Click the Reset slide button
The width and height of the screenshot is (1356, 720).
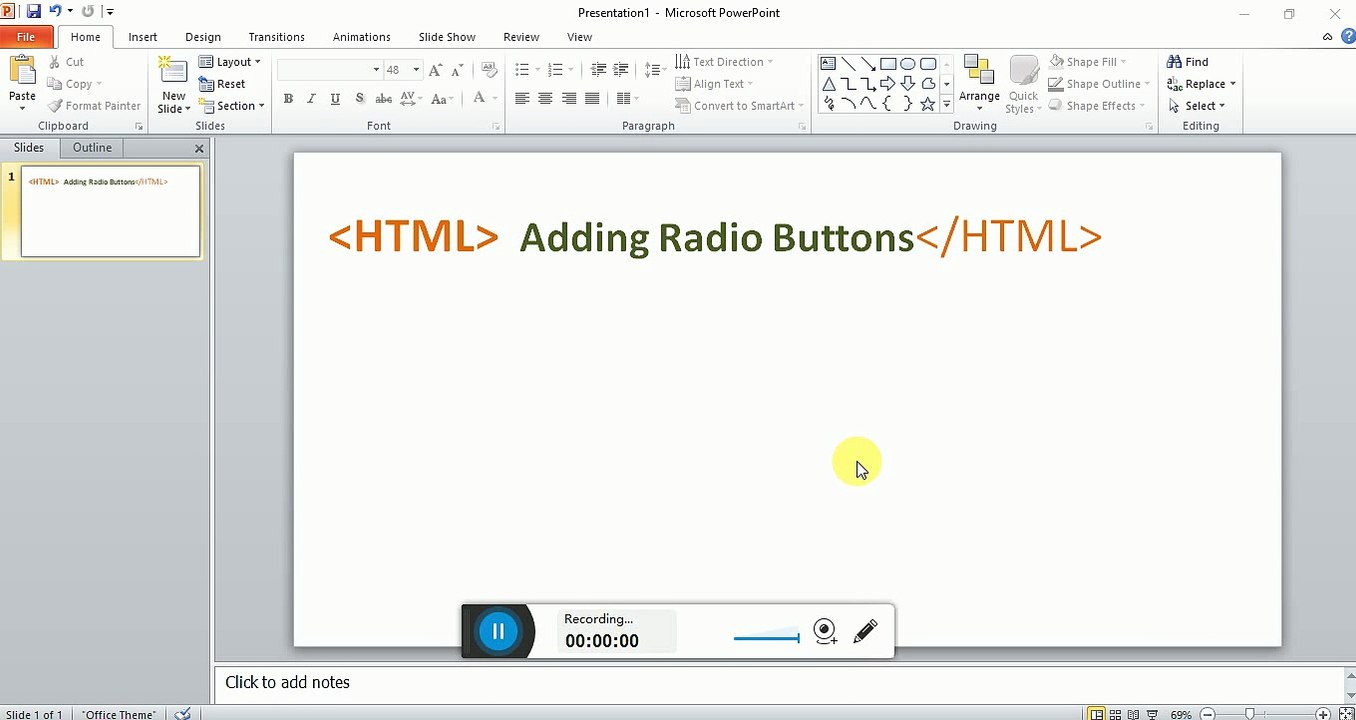coord(222,84)
